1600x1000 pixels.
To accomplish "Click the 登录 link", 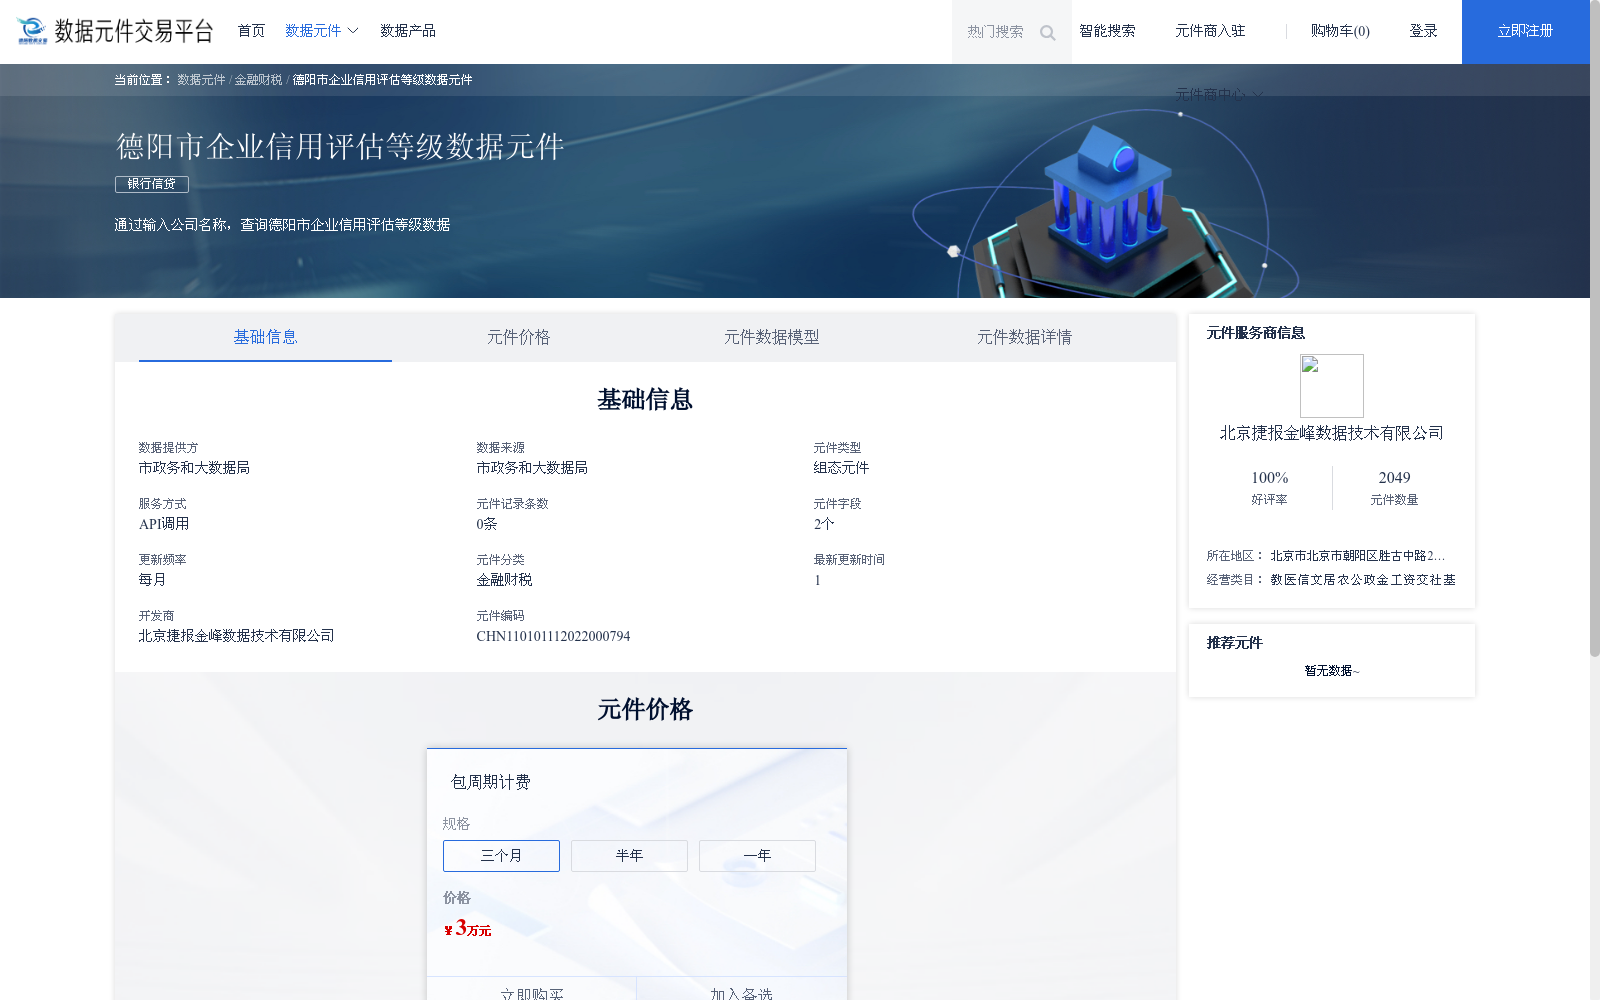I will point(1422,30).
